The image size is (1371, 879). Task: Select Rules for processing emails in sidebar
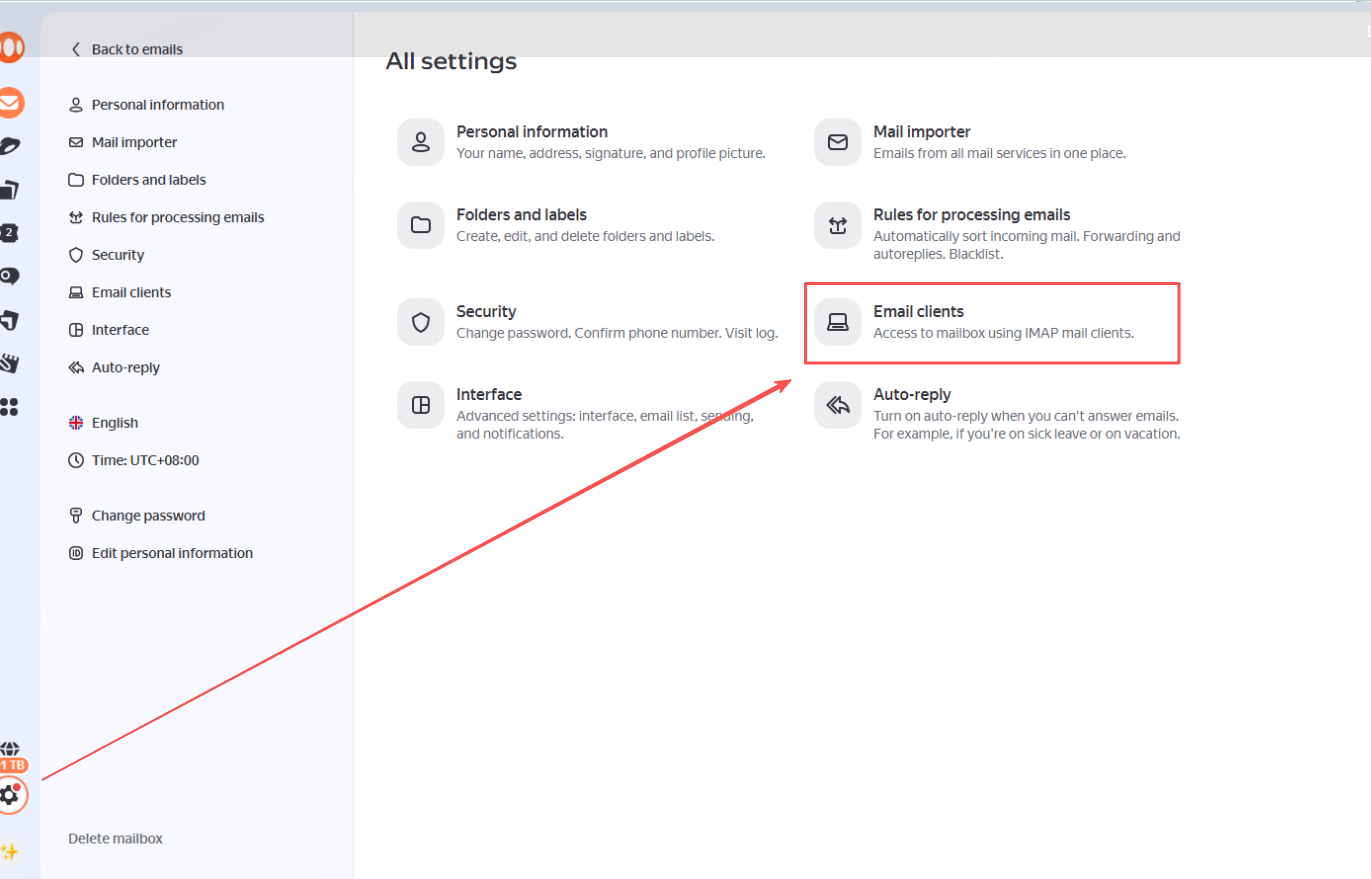[x=167, y=218]
